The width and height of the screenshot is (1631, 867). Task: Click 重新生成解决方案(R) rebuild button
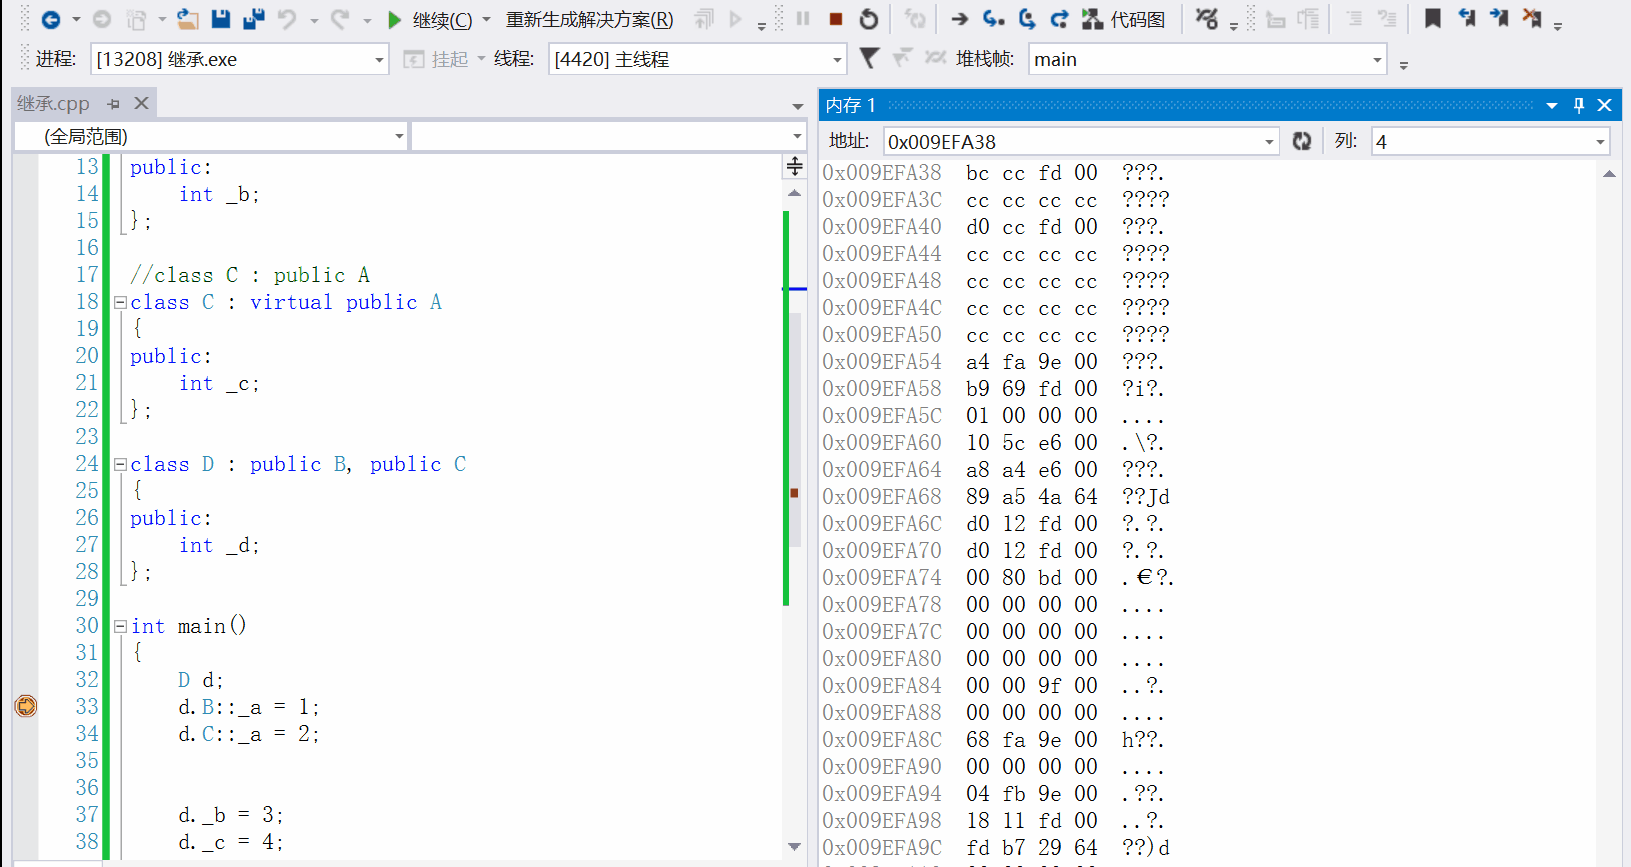point(590,19)
